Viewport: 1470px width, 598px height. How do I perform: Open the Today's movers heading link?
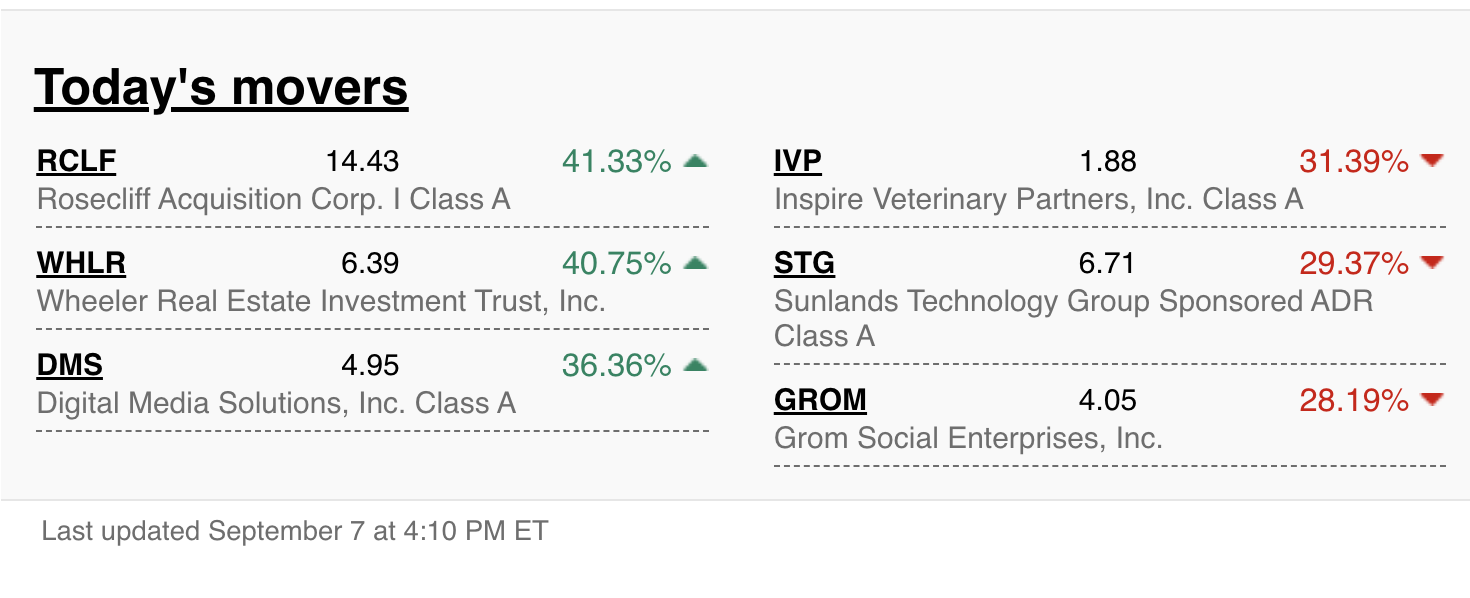pos(221,88)
